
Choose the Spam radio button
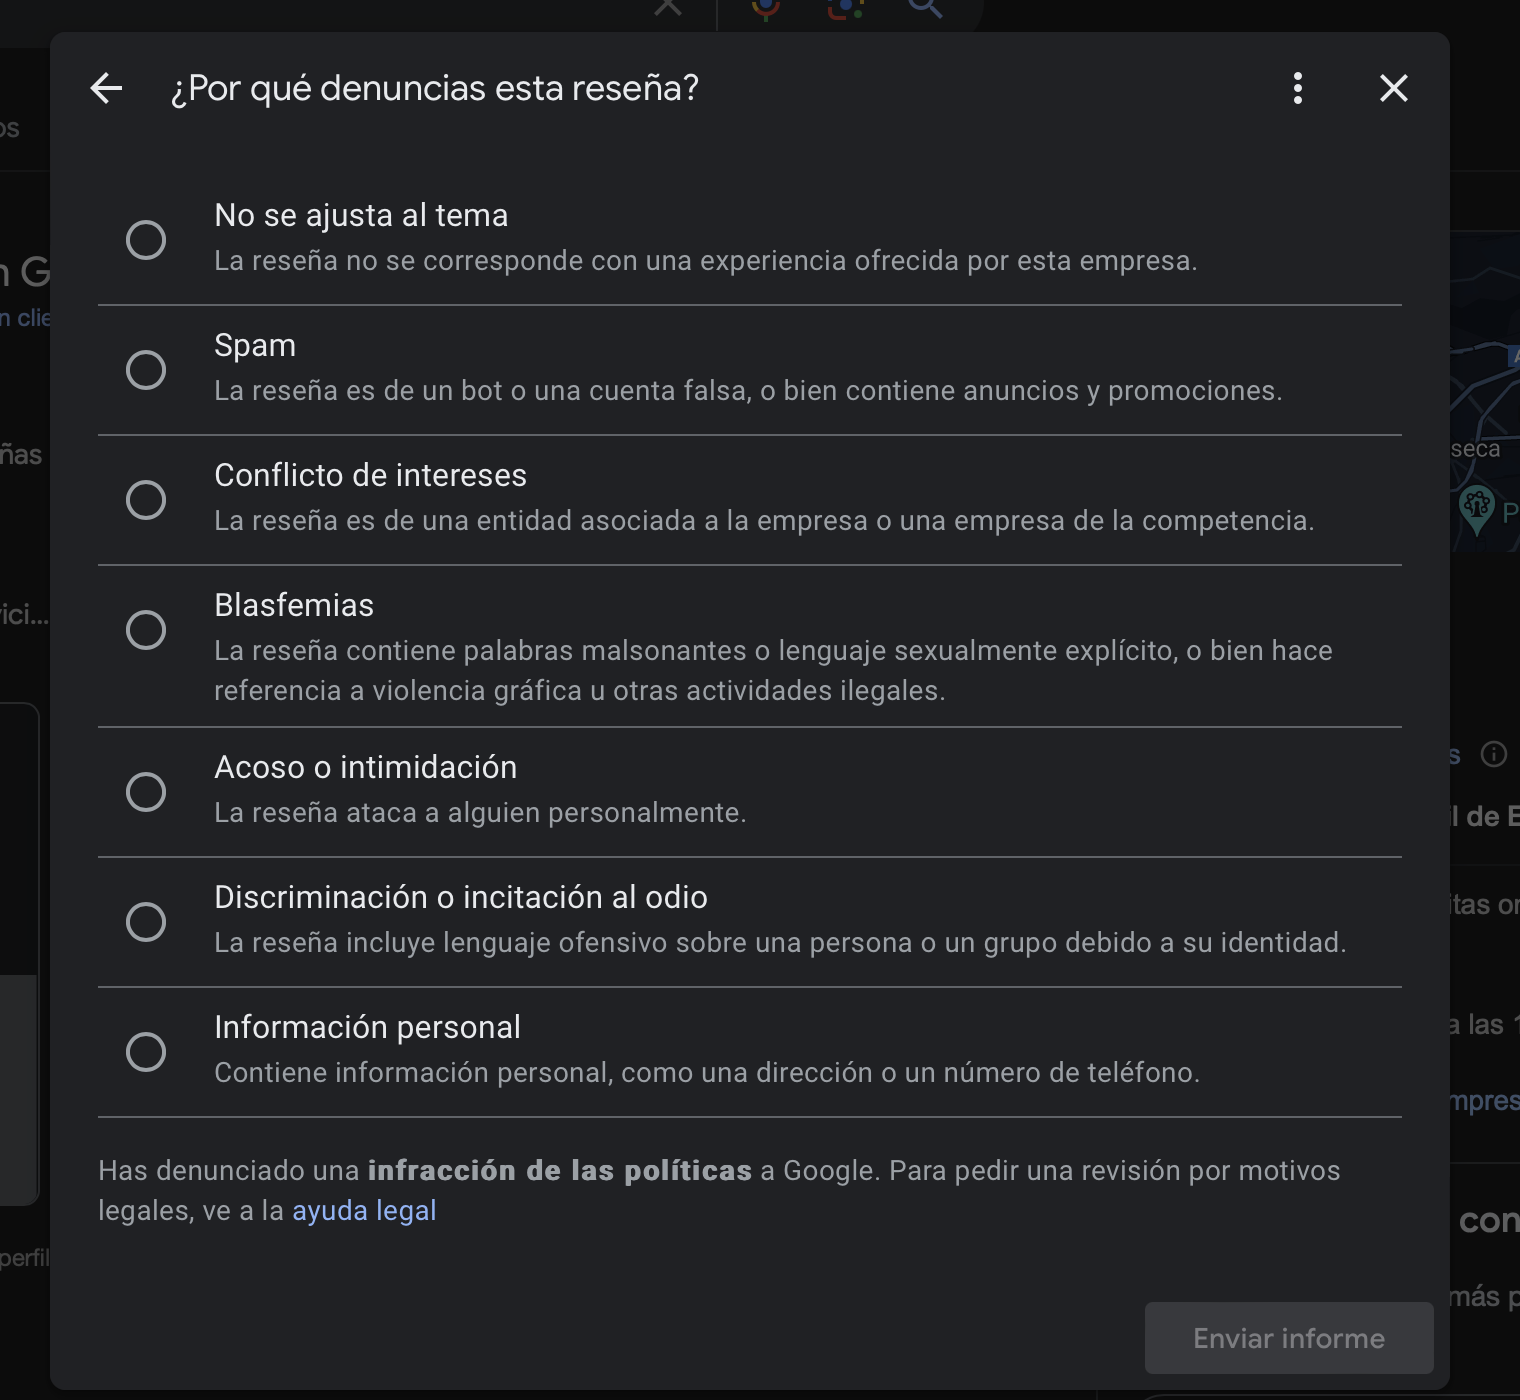146,370
